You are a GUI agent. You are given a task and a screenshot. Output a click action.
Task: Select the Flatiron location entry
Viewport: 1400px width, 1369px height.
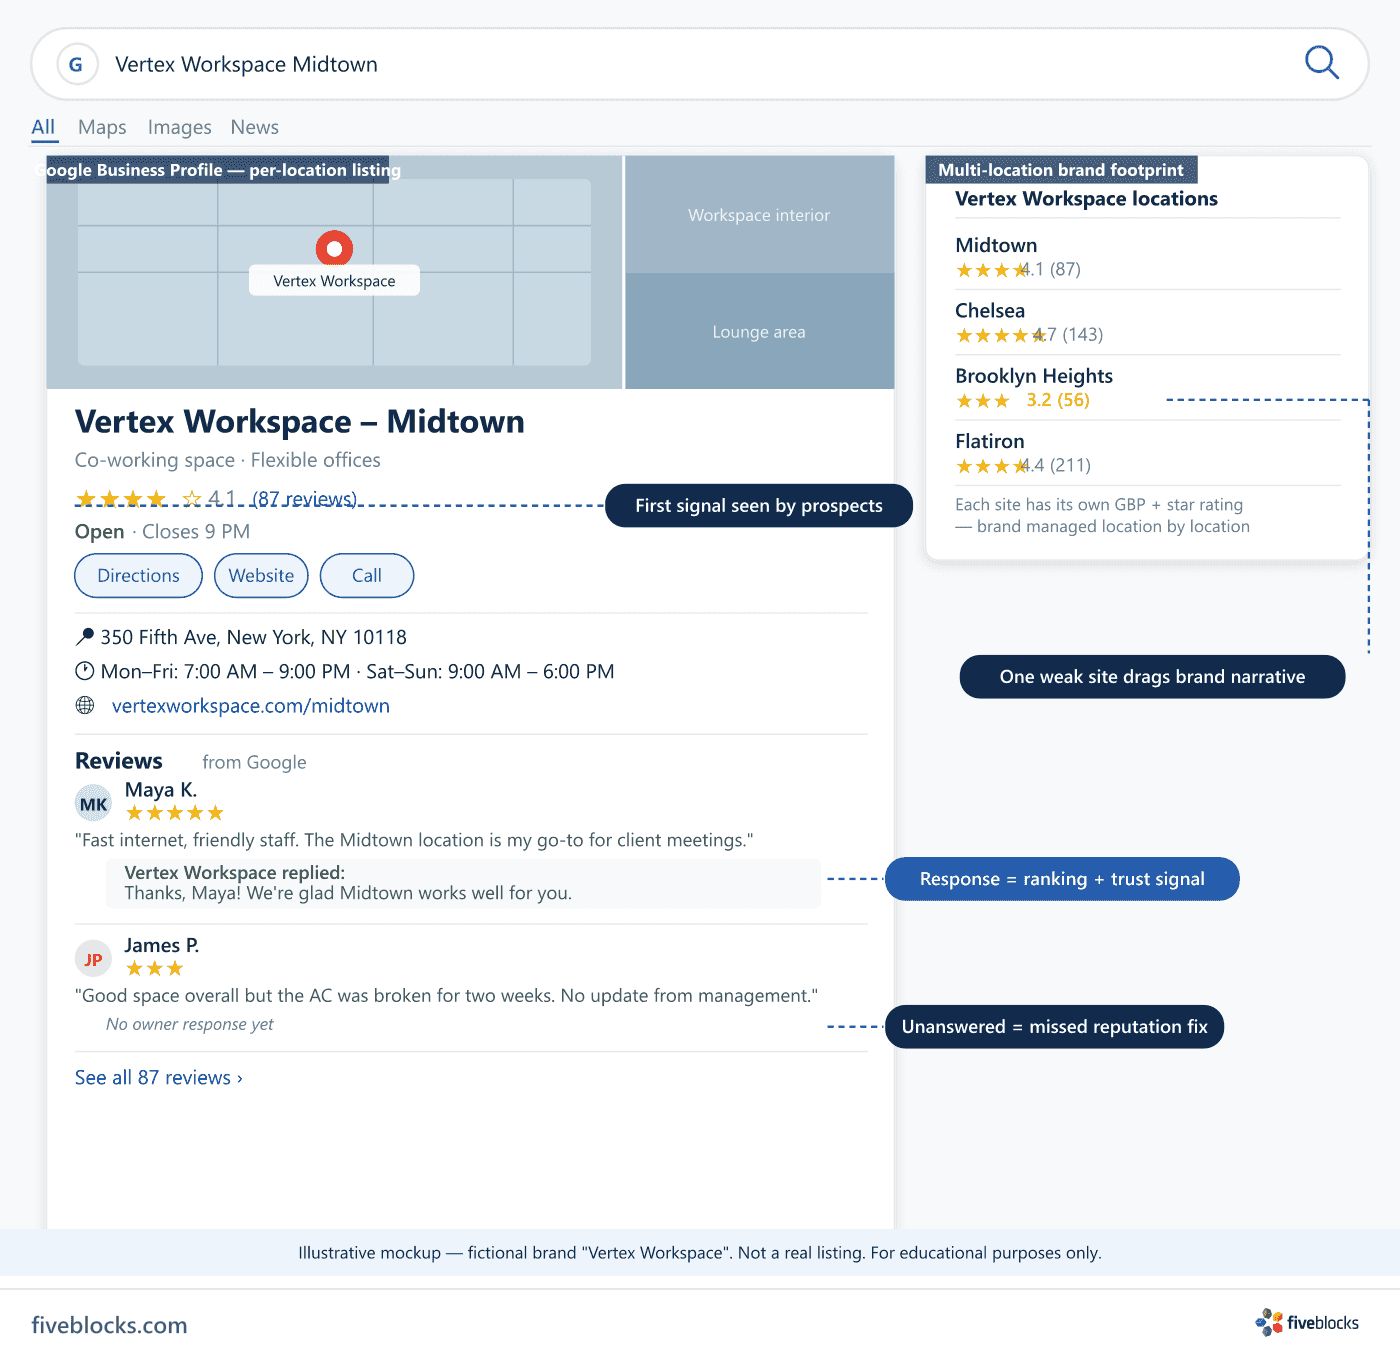pyautogui.click(x=1148, y=452)
